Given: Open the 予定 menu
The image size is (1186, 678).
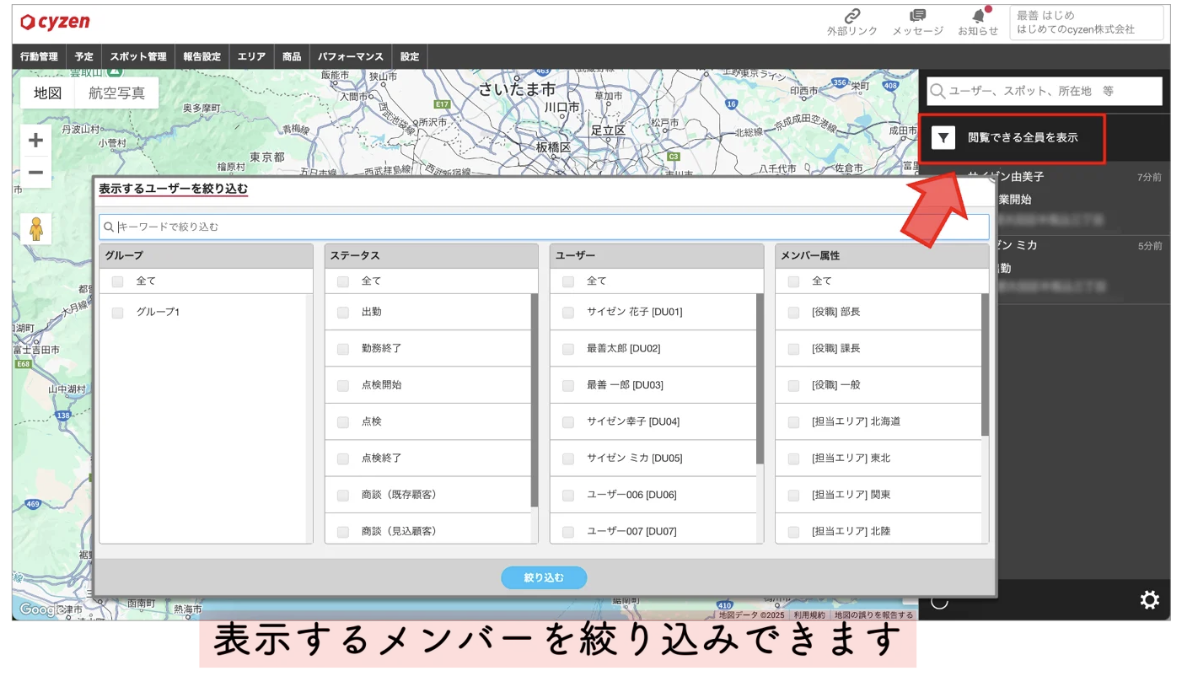Looking at the screenshot, I should (84, 57).
